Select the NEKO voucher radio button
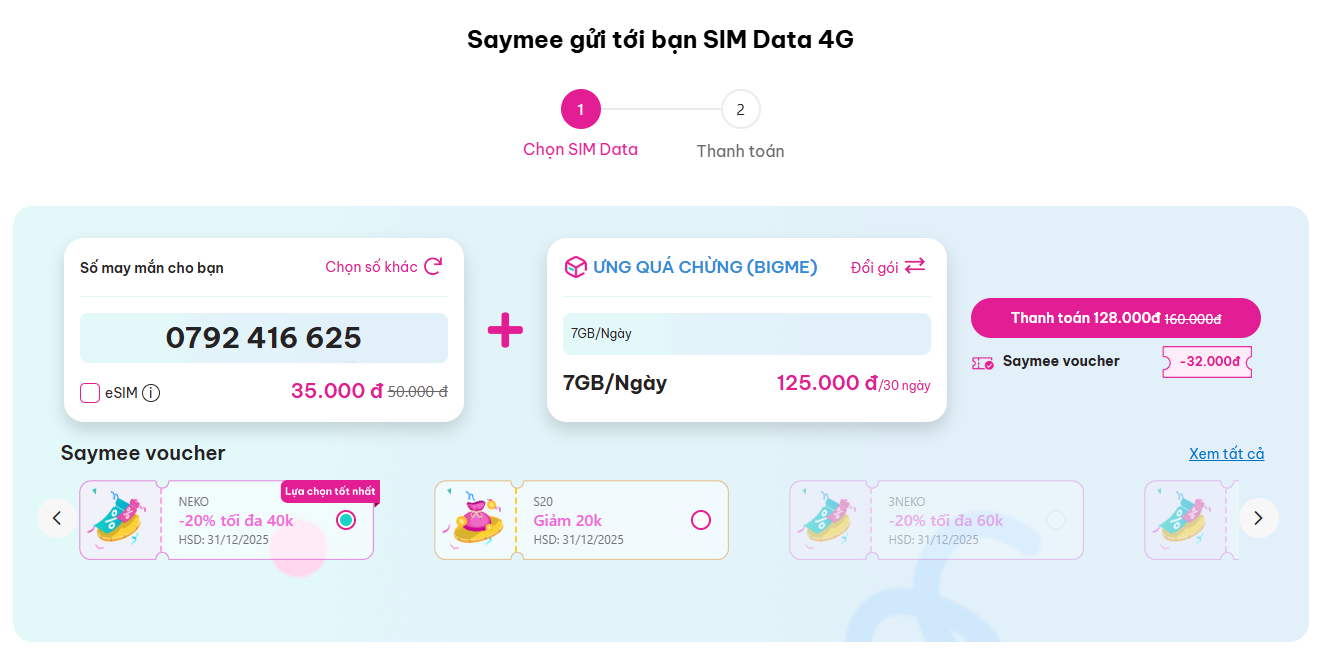The width and height of the screenshot is (1319, 660). pyautogui.click(x=346, y=520)
